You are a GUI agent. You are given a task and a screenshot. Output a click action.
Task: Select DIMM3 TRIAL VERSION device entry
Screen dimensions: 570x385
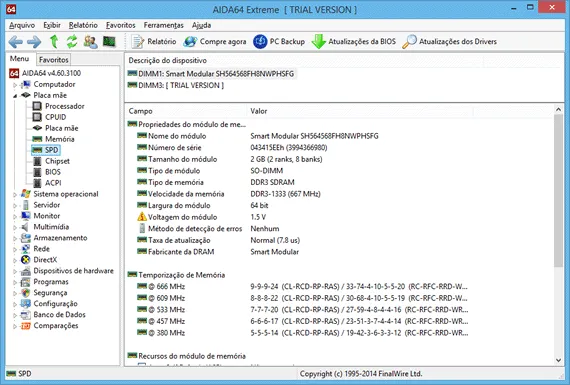point(176,85)
